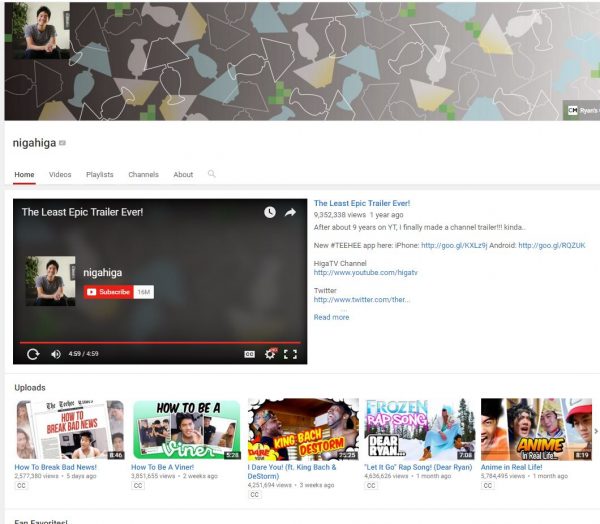Click the CC badge under How To Break Bad News

(x=21, y=486)
